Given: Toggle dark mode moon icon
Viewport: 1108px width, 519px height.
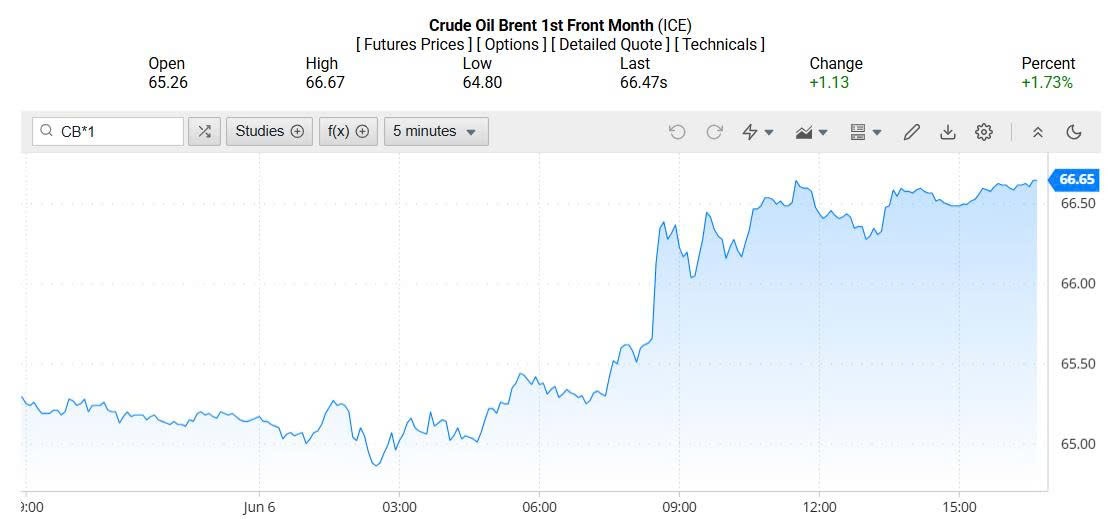Looking at the screenshot, I should 1075,131.
